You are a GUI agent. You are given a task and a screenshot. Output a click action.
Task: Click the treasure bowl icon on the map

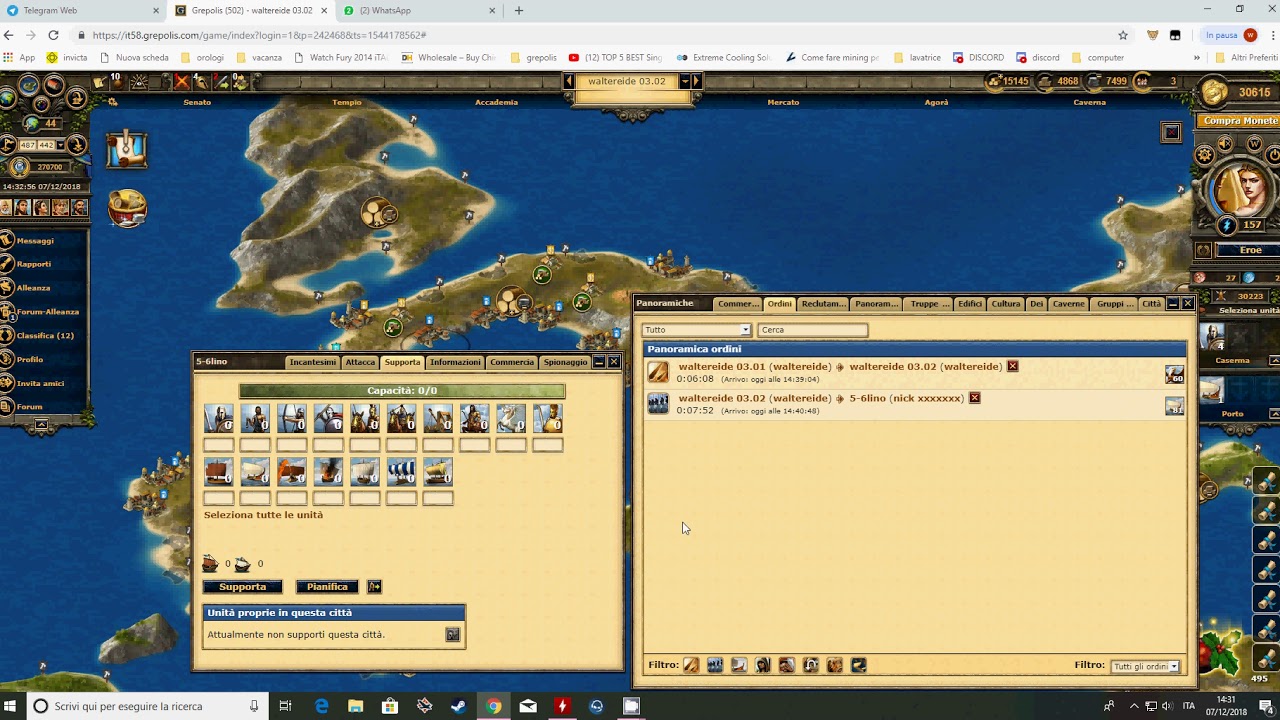point(127,208)
